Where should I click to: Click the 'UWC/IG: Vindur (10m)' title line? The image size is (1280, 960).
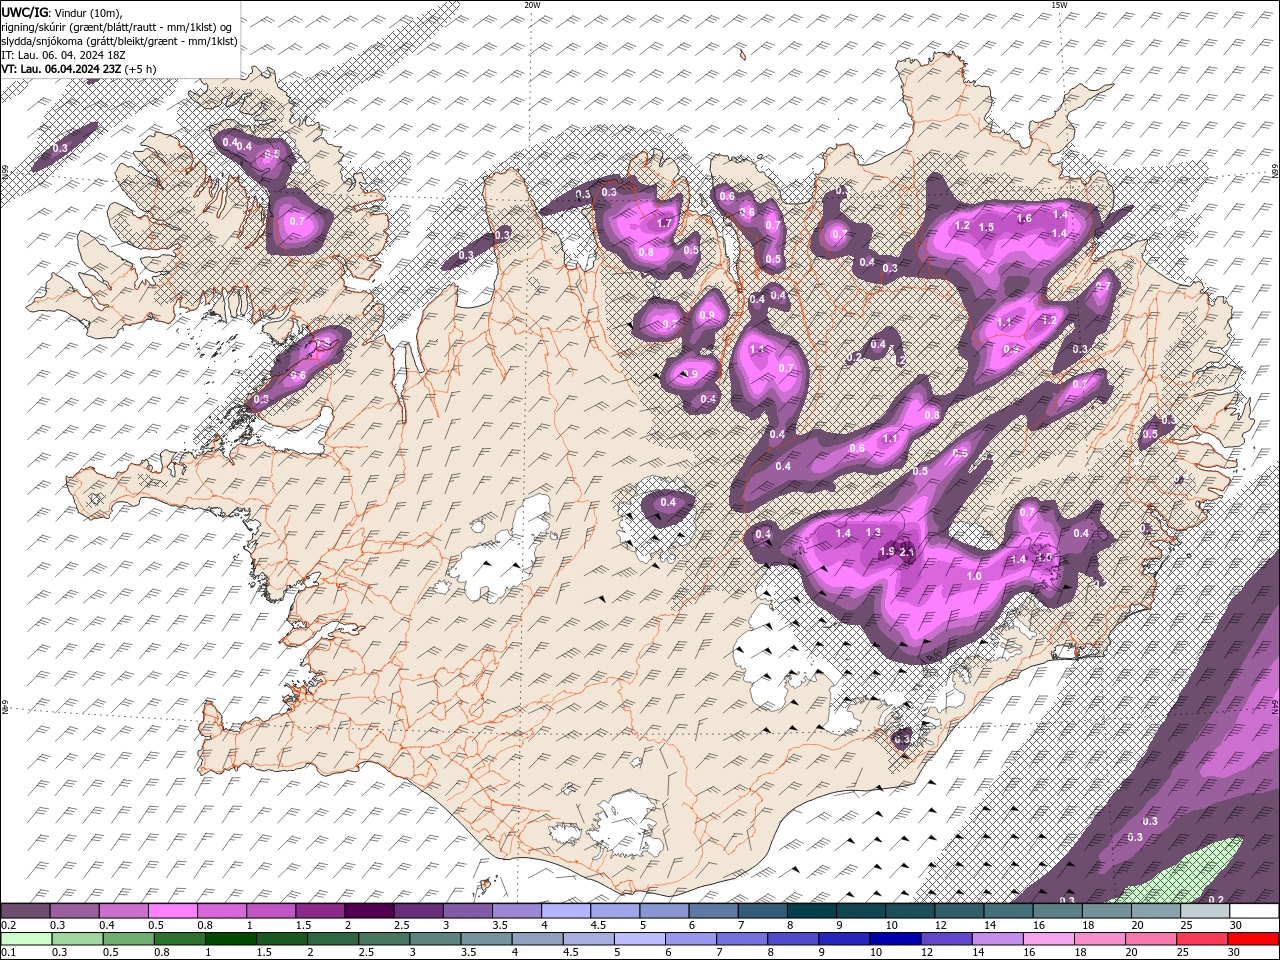[x=62, y=11]
